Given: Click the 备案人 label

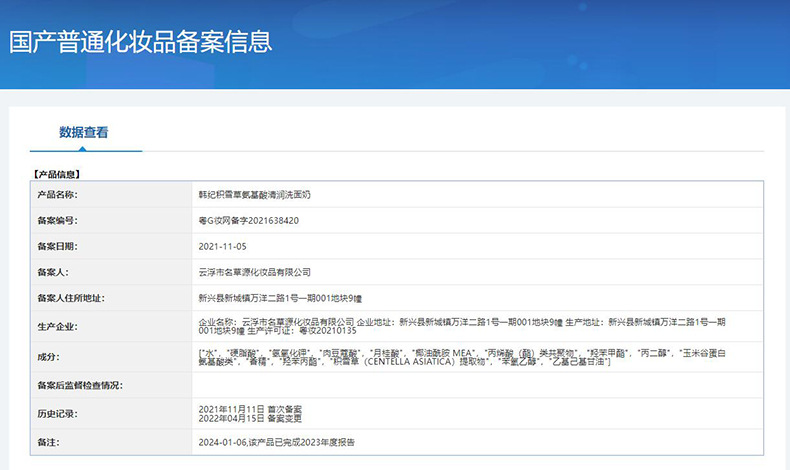Looking at the screenshot, I should pyautogui.click(x=53, y=272).
